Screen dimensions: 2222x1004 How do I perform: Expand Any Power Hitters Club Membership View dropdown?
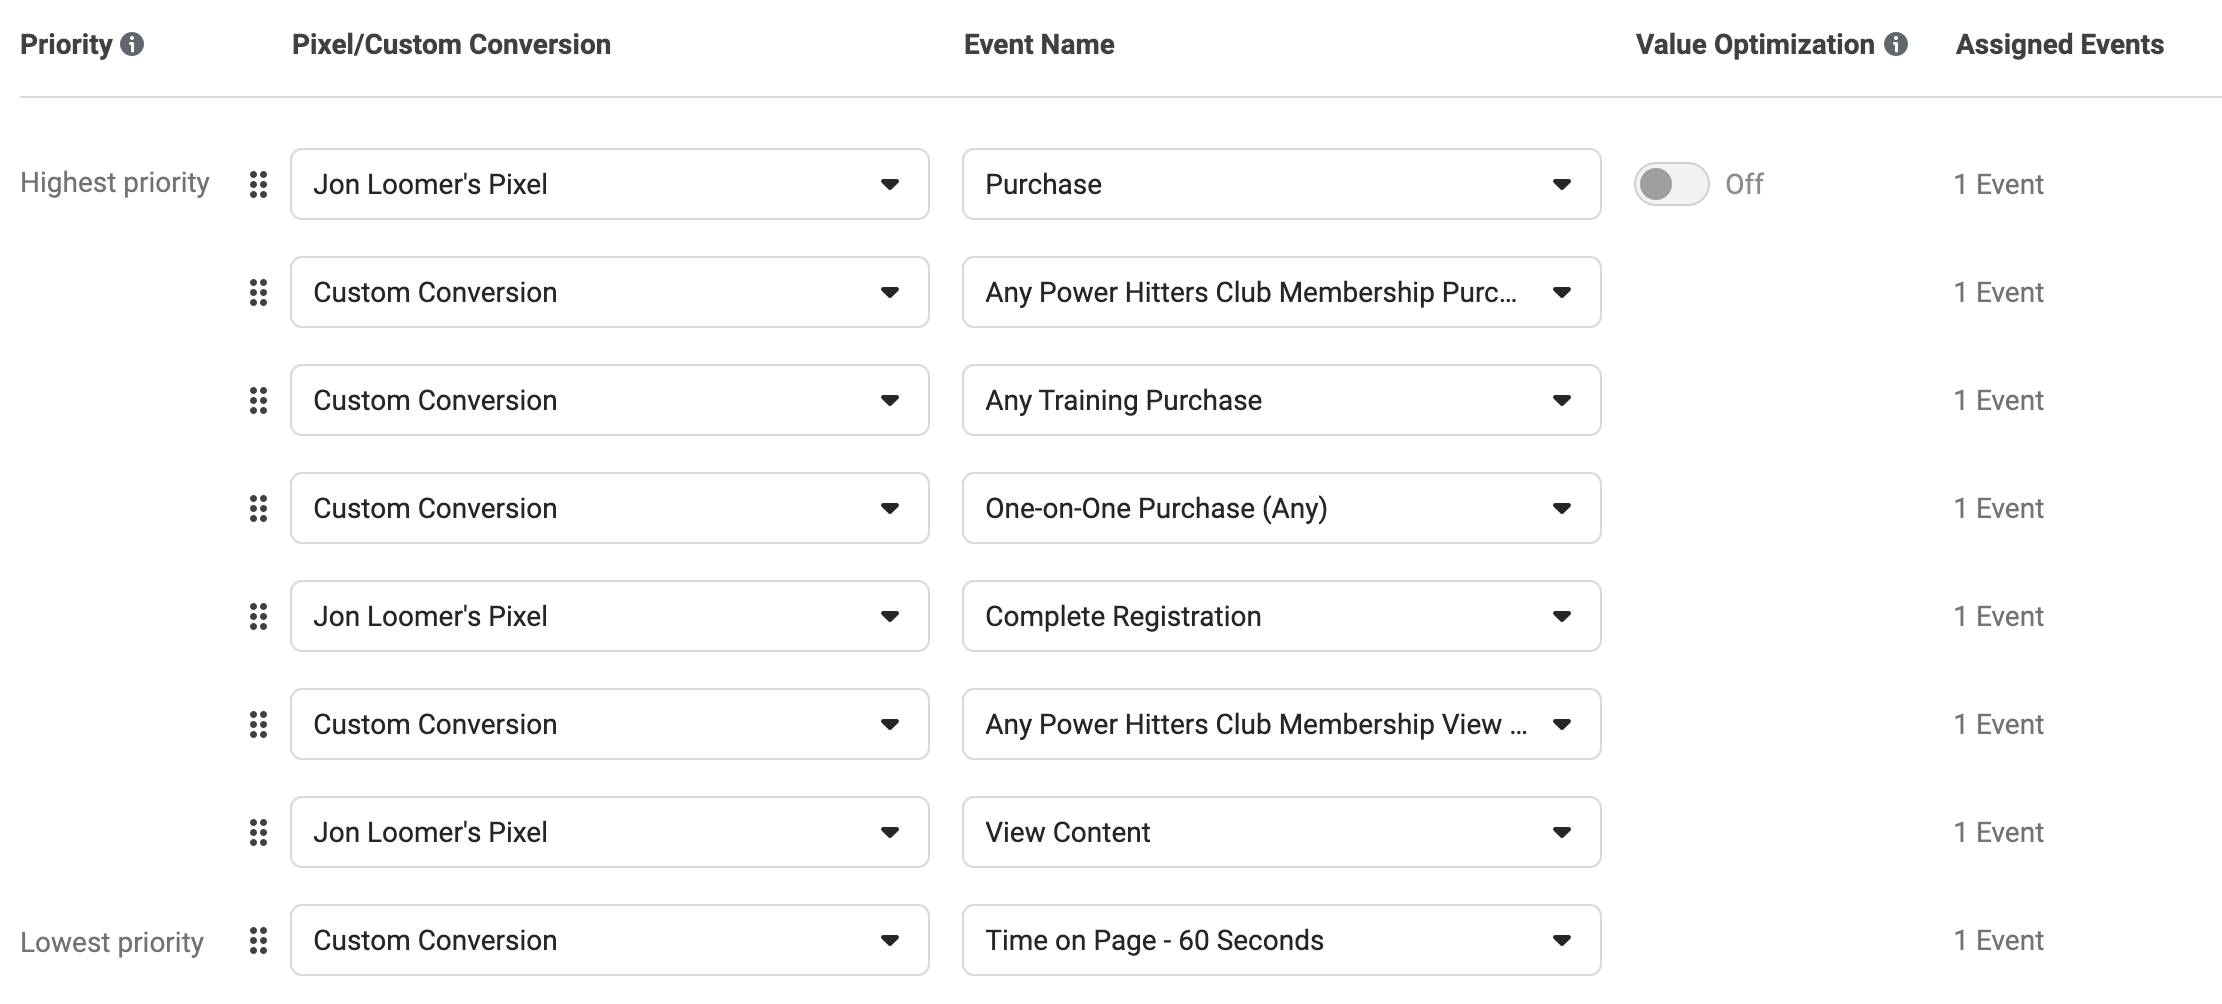(1281, 724)
